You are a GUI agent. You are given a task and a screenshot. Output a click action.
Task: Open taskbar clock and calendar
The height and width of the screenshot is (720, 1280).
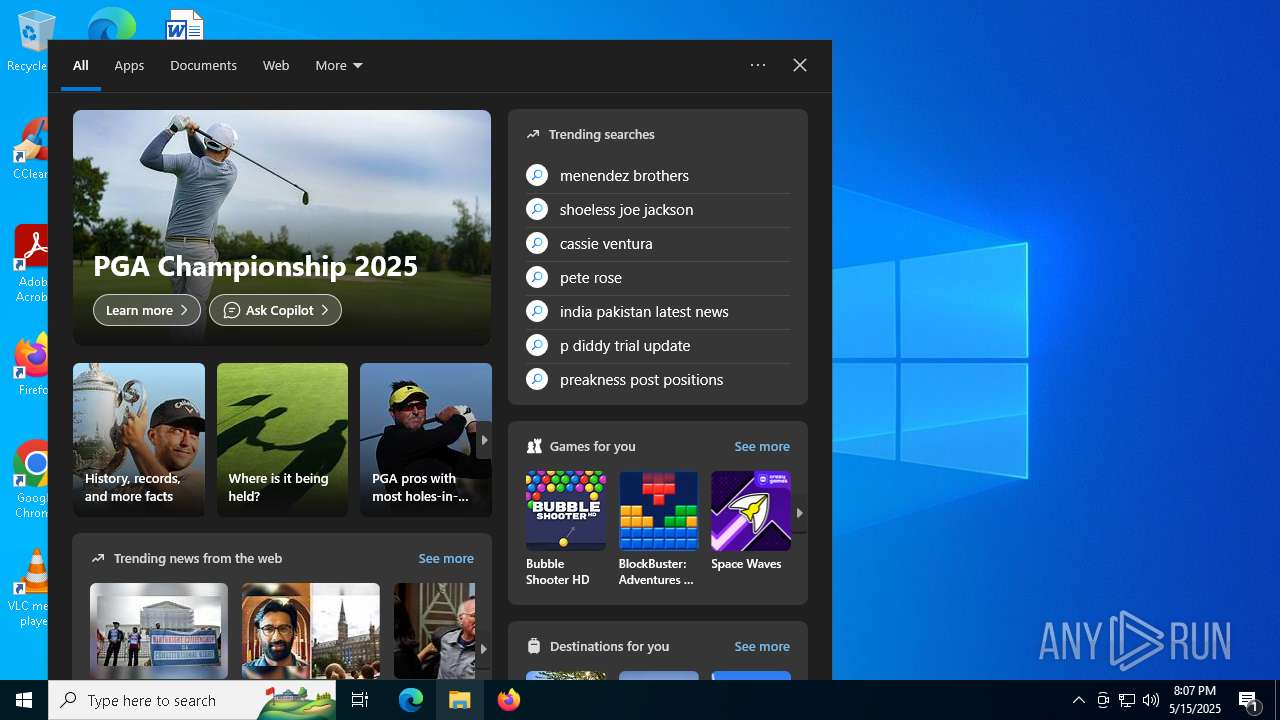[1195, 700]
